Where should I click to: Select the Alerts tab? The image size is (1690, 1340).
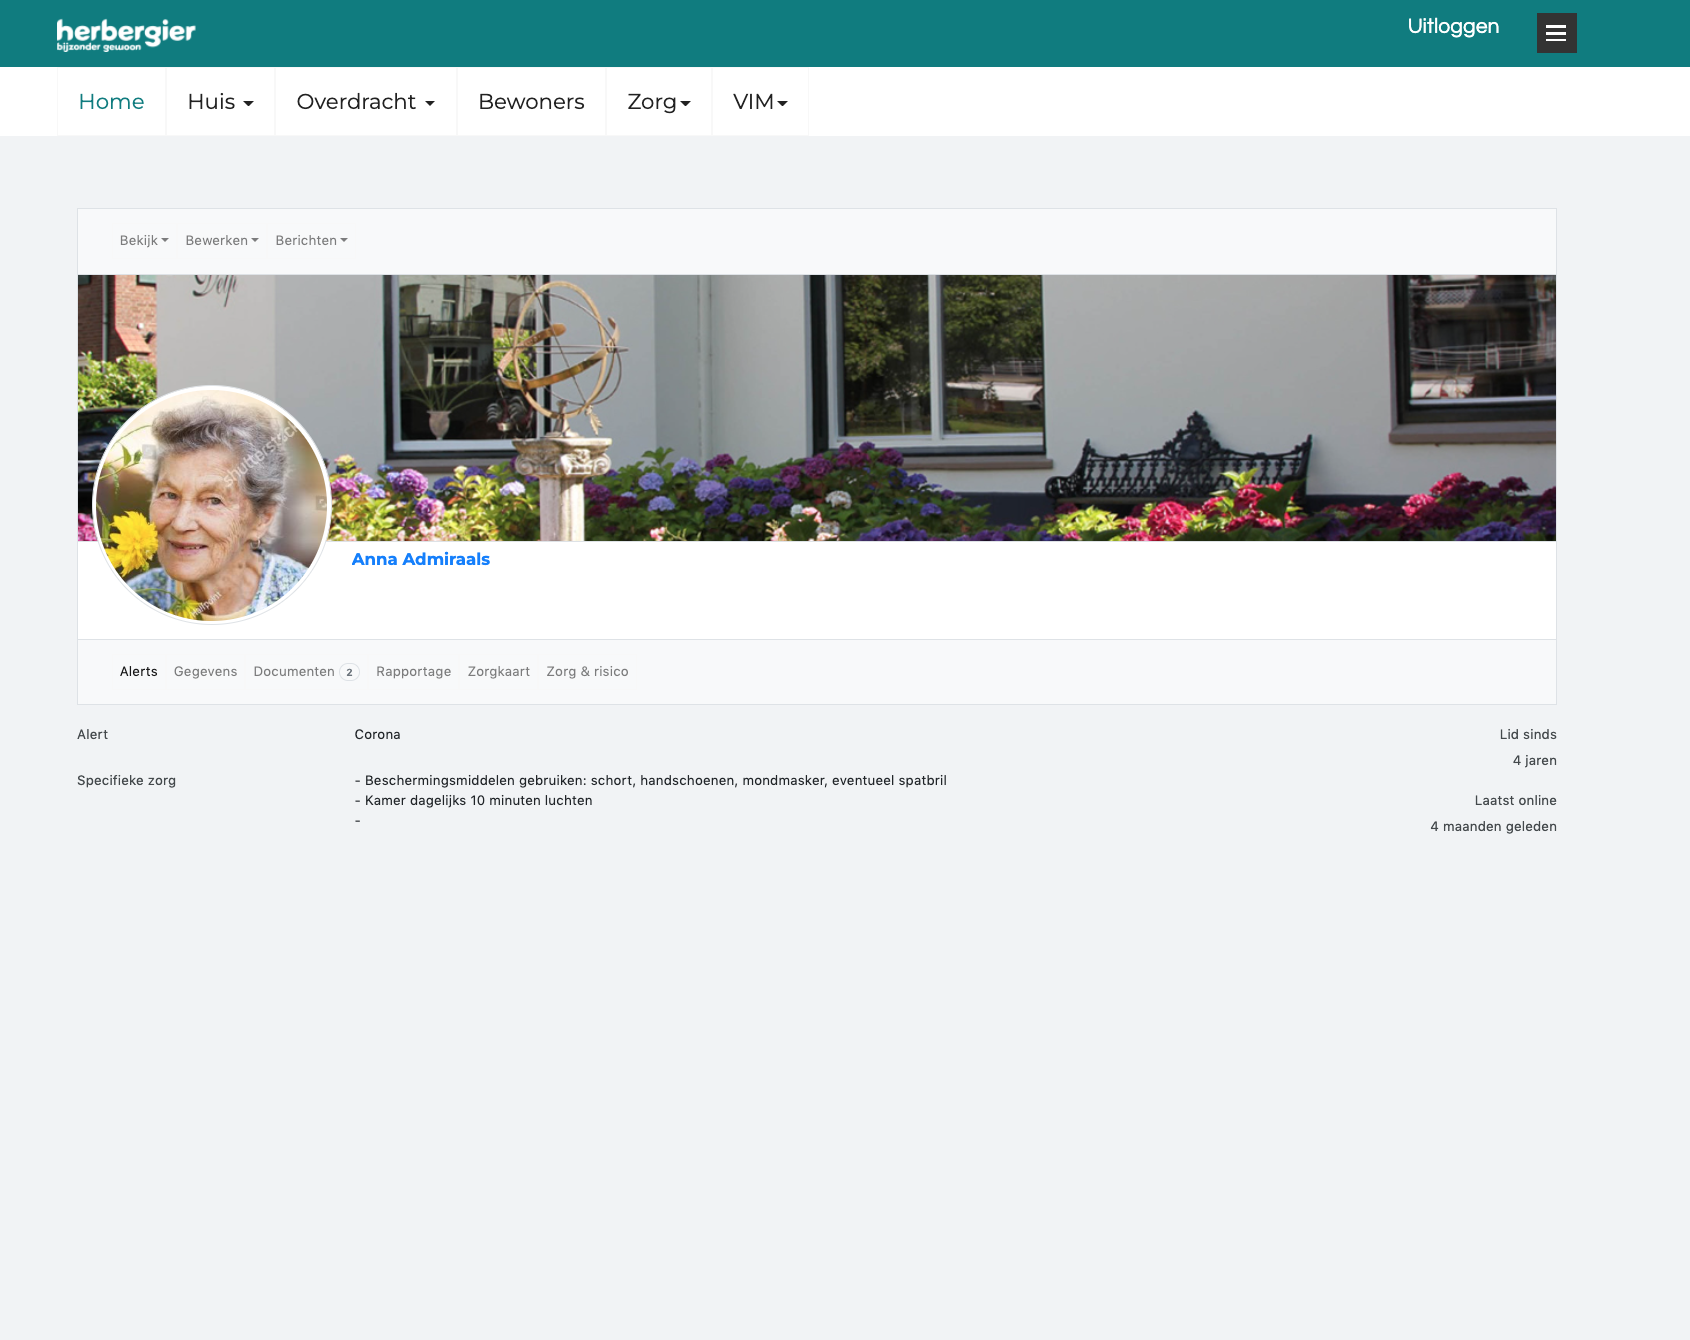pos(139,672)
